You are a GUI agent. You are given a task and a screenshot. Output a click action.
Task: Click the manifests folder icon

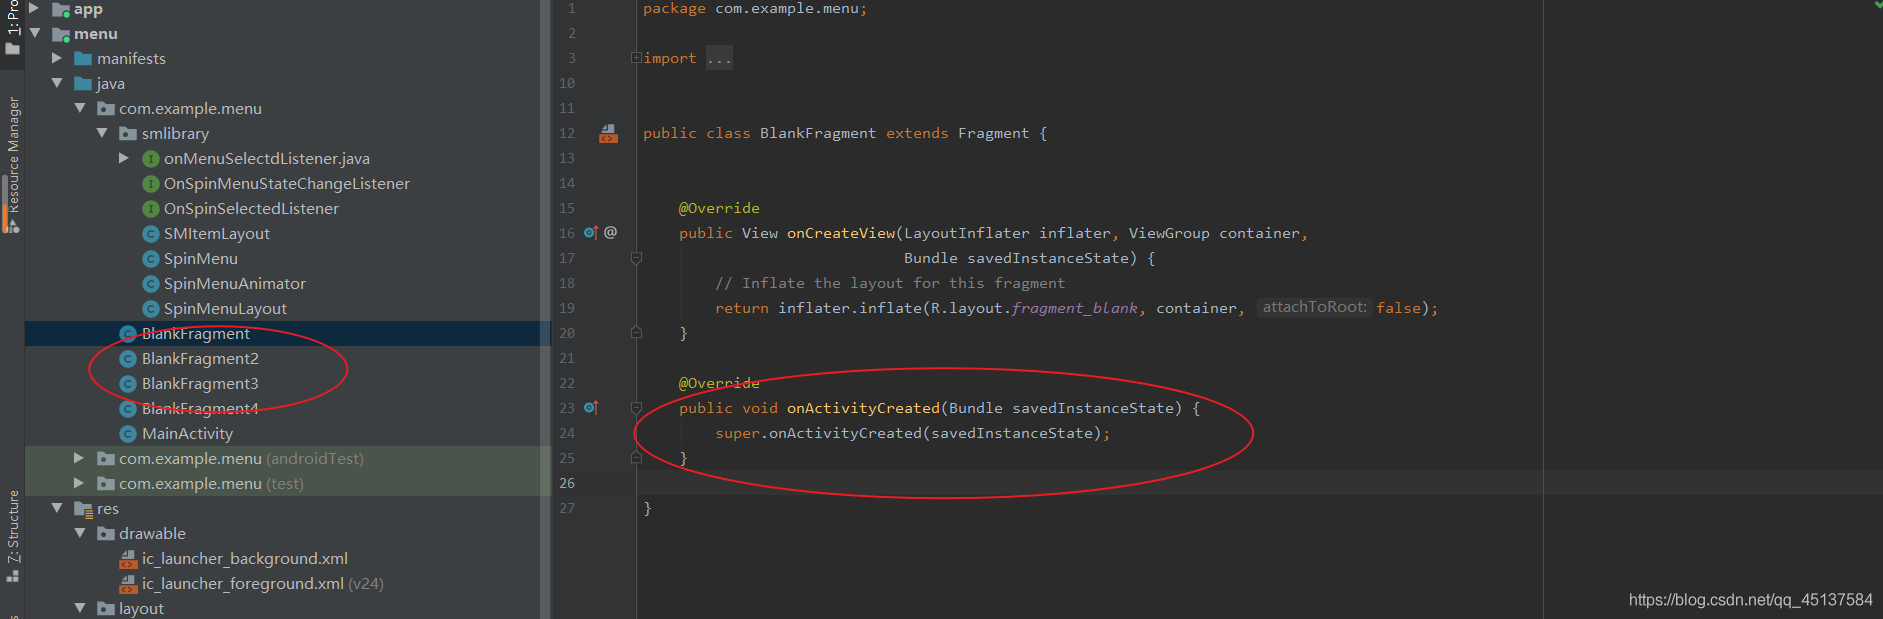pos(83,58)
